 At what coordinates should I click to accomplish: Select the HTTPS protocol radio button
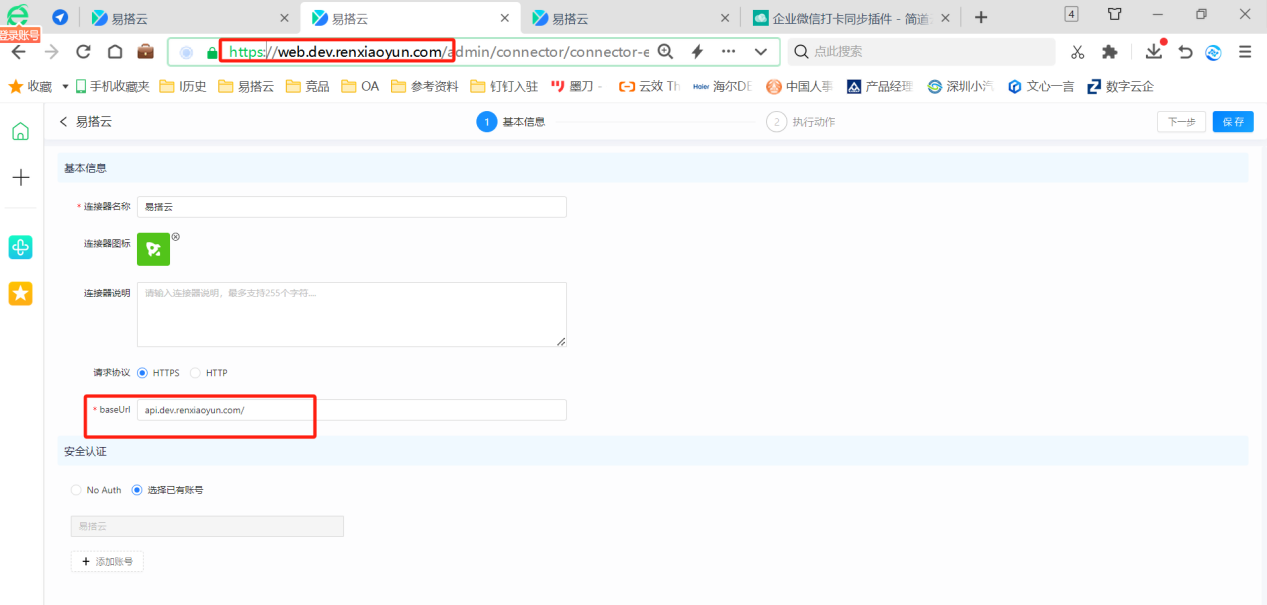click(142, 373)
